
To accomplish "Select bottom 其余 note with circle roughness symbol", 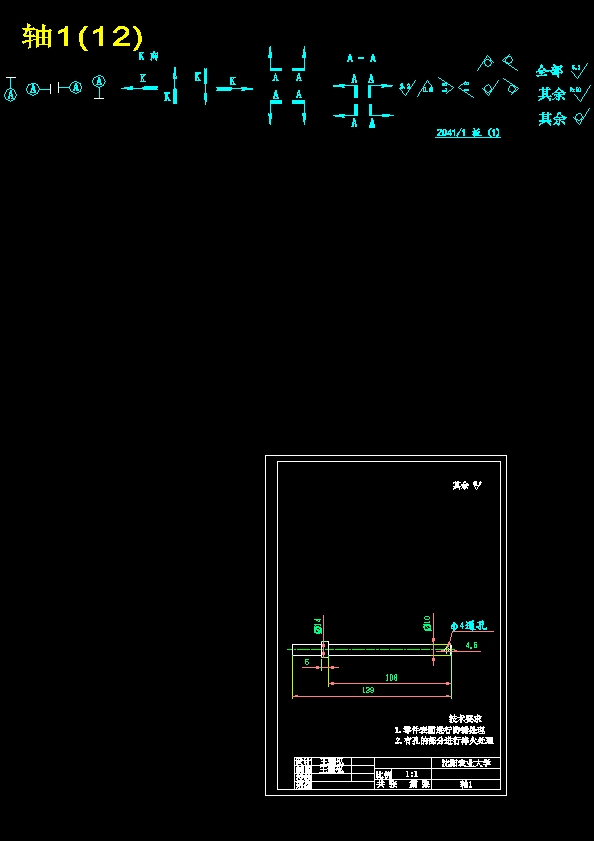I will (x=563, y=117).
